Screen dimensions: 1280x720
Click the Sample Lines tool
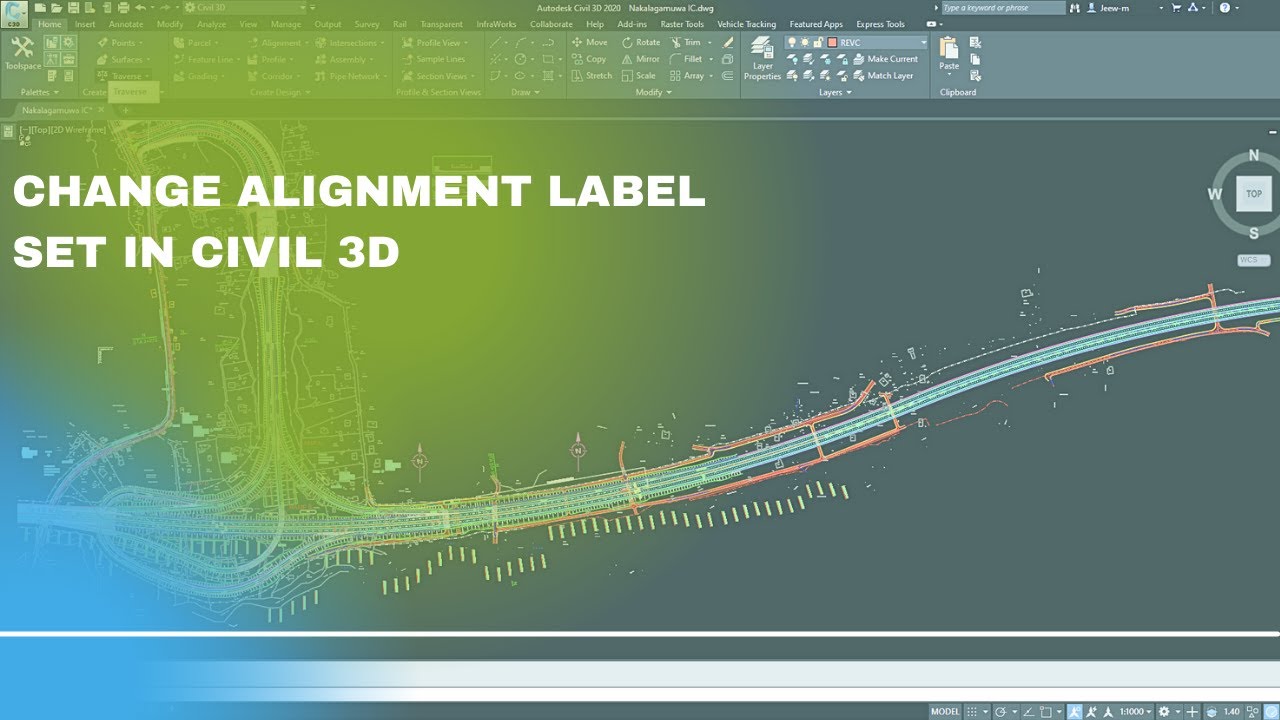click(434, 59)
